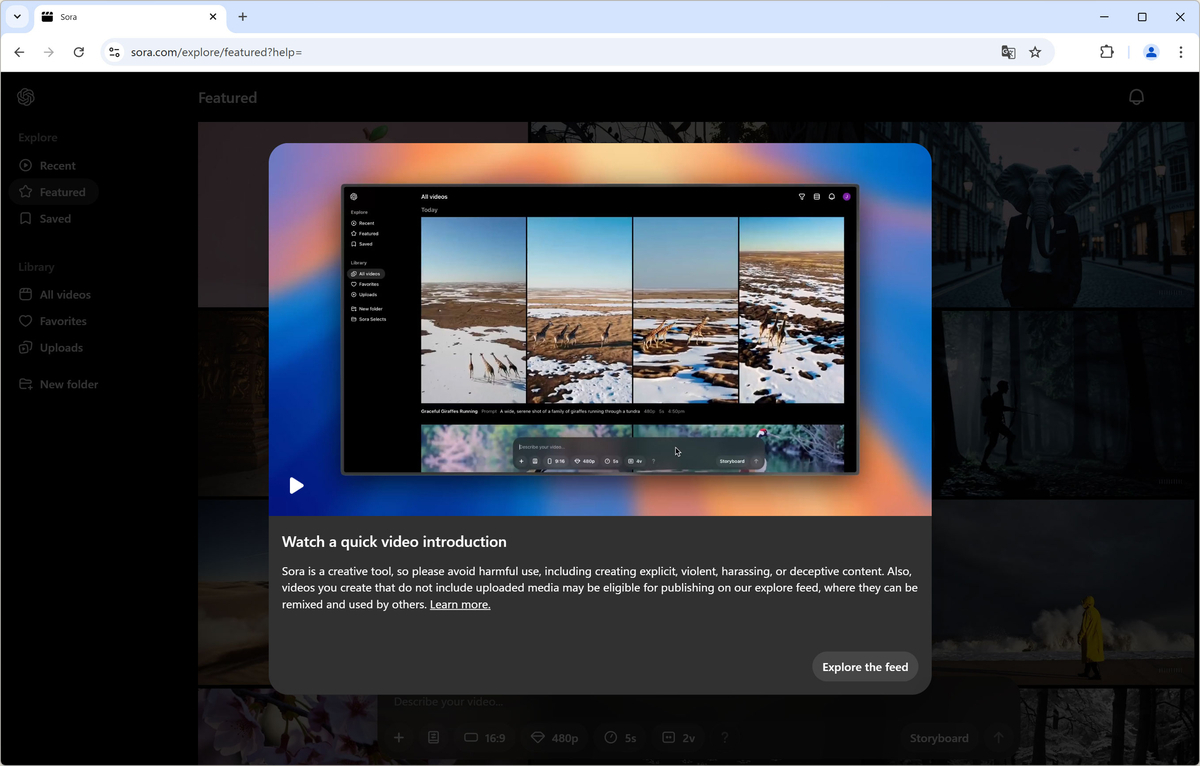Image resolution: width=1200 pixels, height=766 pixels.
Task: Click the translate page icon
Action: point(1008,52)
